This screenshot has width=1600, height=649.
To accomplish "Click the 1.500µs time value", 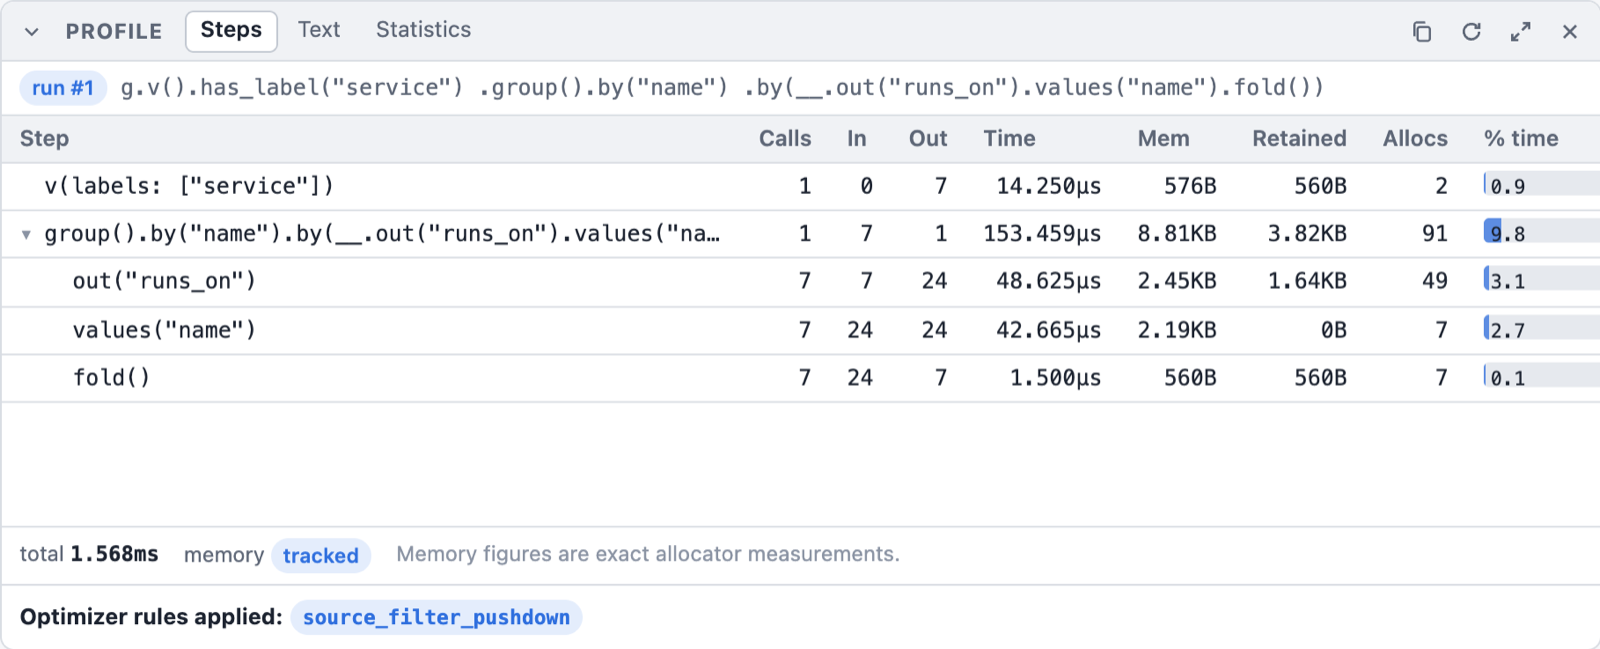I will pyautogui.click(x=1055, y=378).
